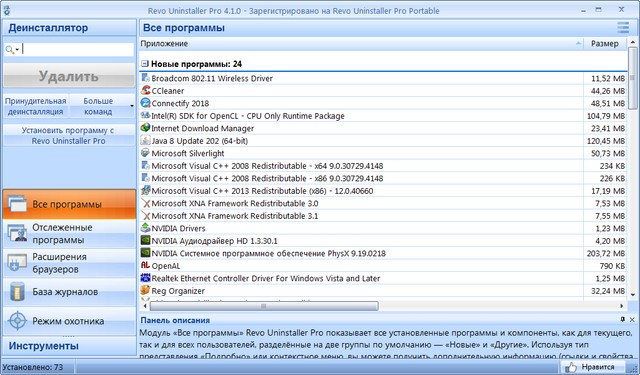Image resolution: width=640 pixels, height=375 pixels.
Task: Select NVIDIA Drivers row text
Action: (178, 229)
